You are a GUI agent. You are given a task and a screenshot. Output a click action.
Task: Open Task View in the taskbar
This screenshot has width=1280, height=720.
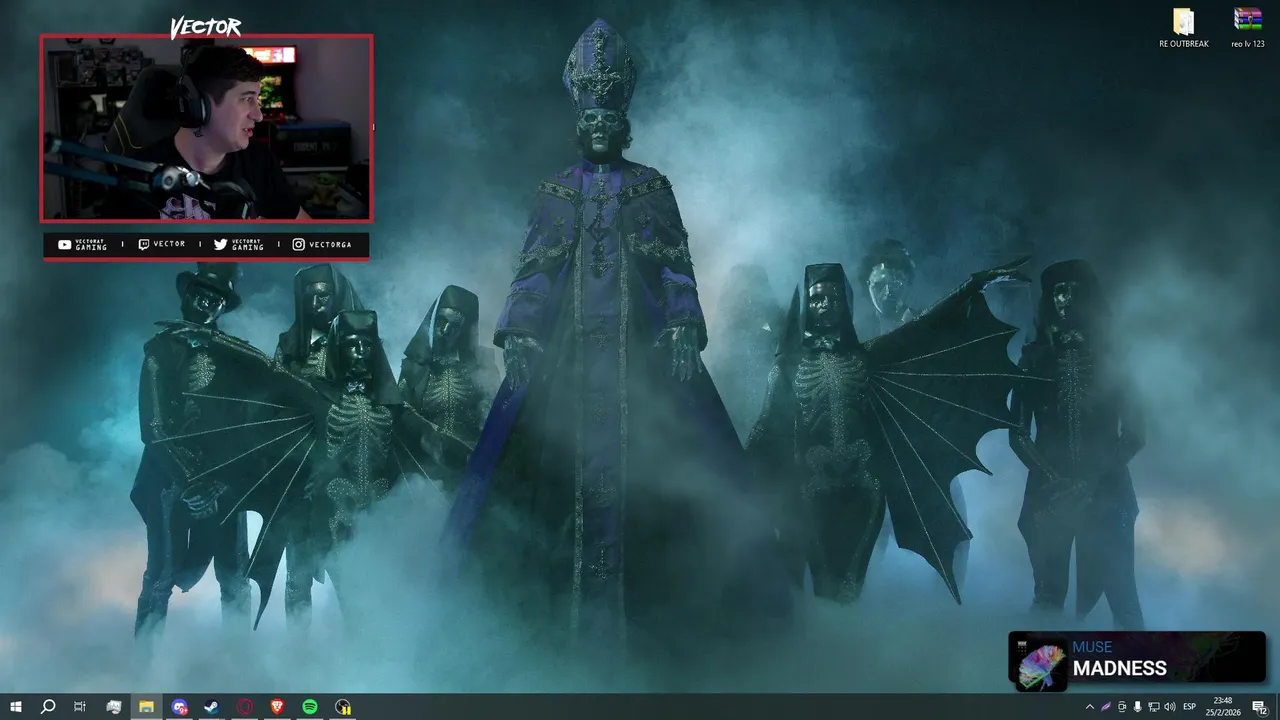coord(80,707)
